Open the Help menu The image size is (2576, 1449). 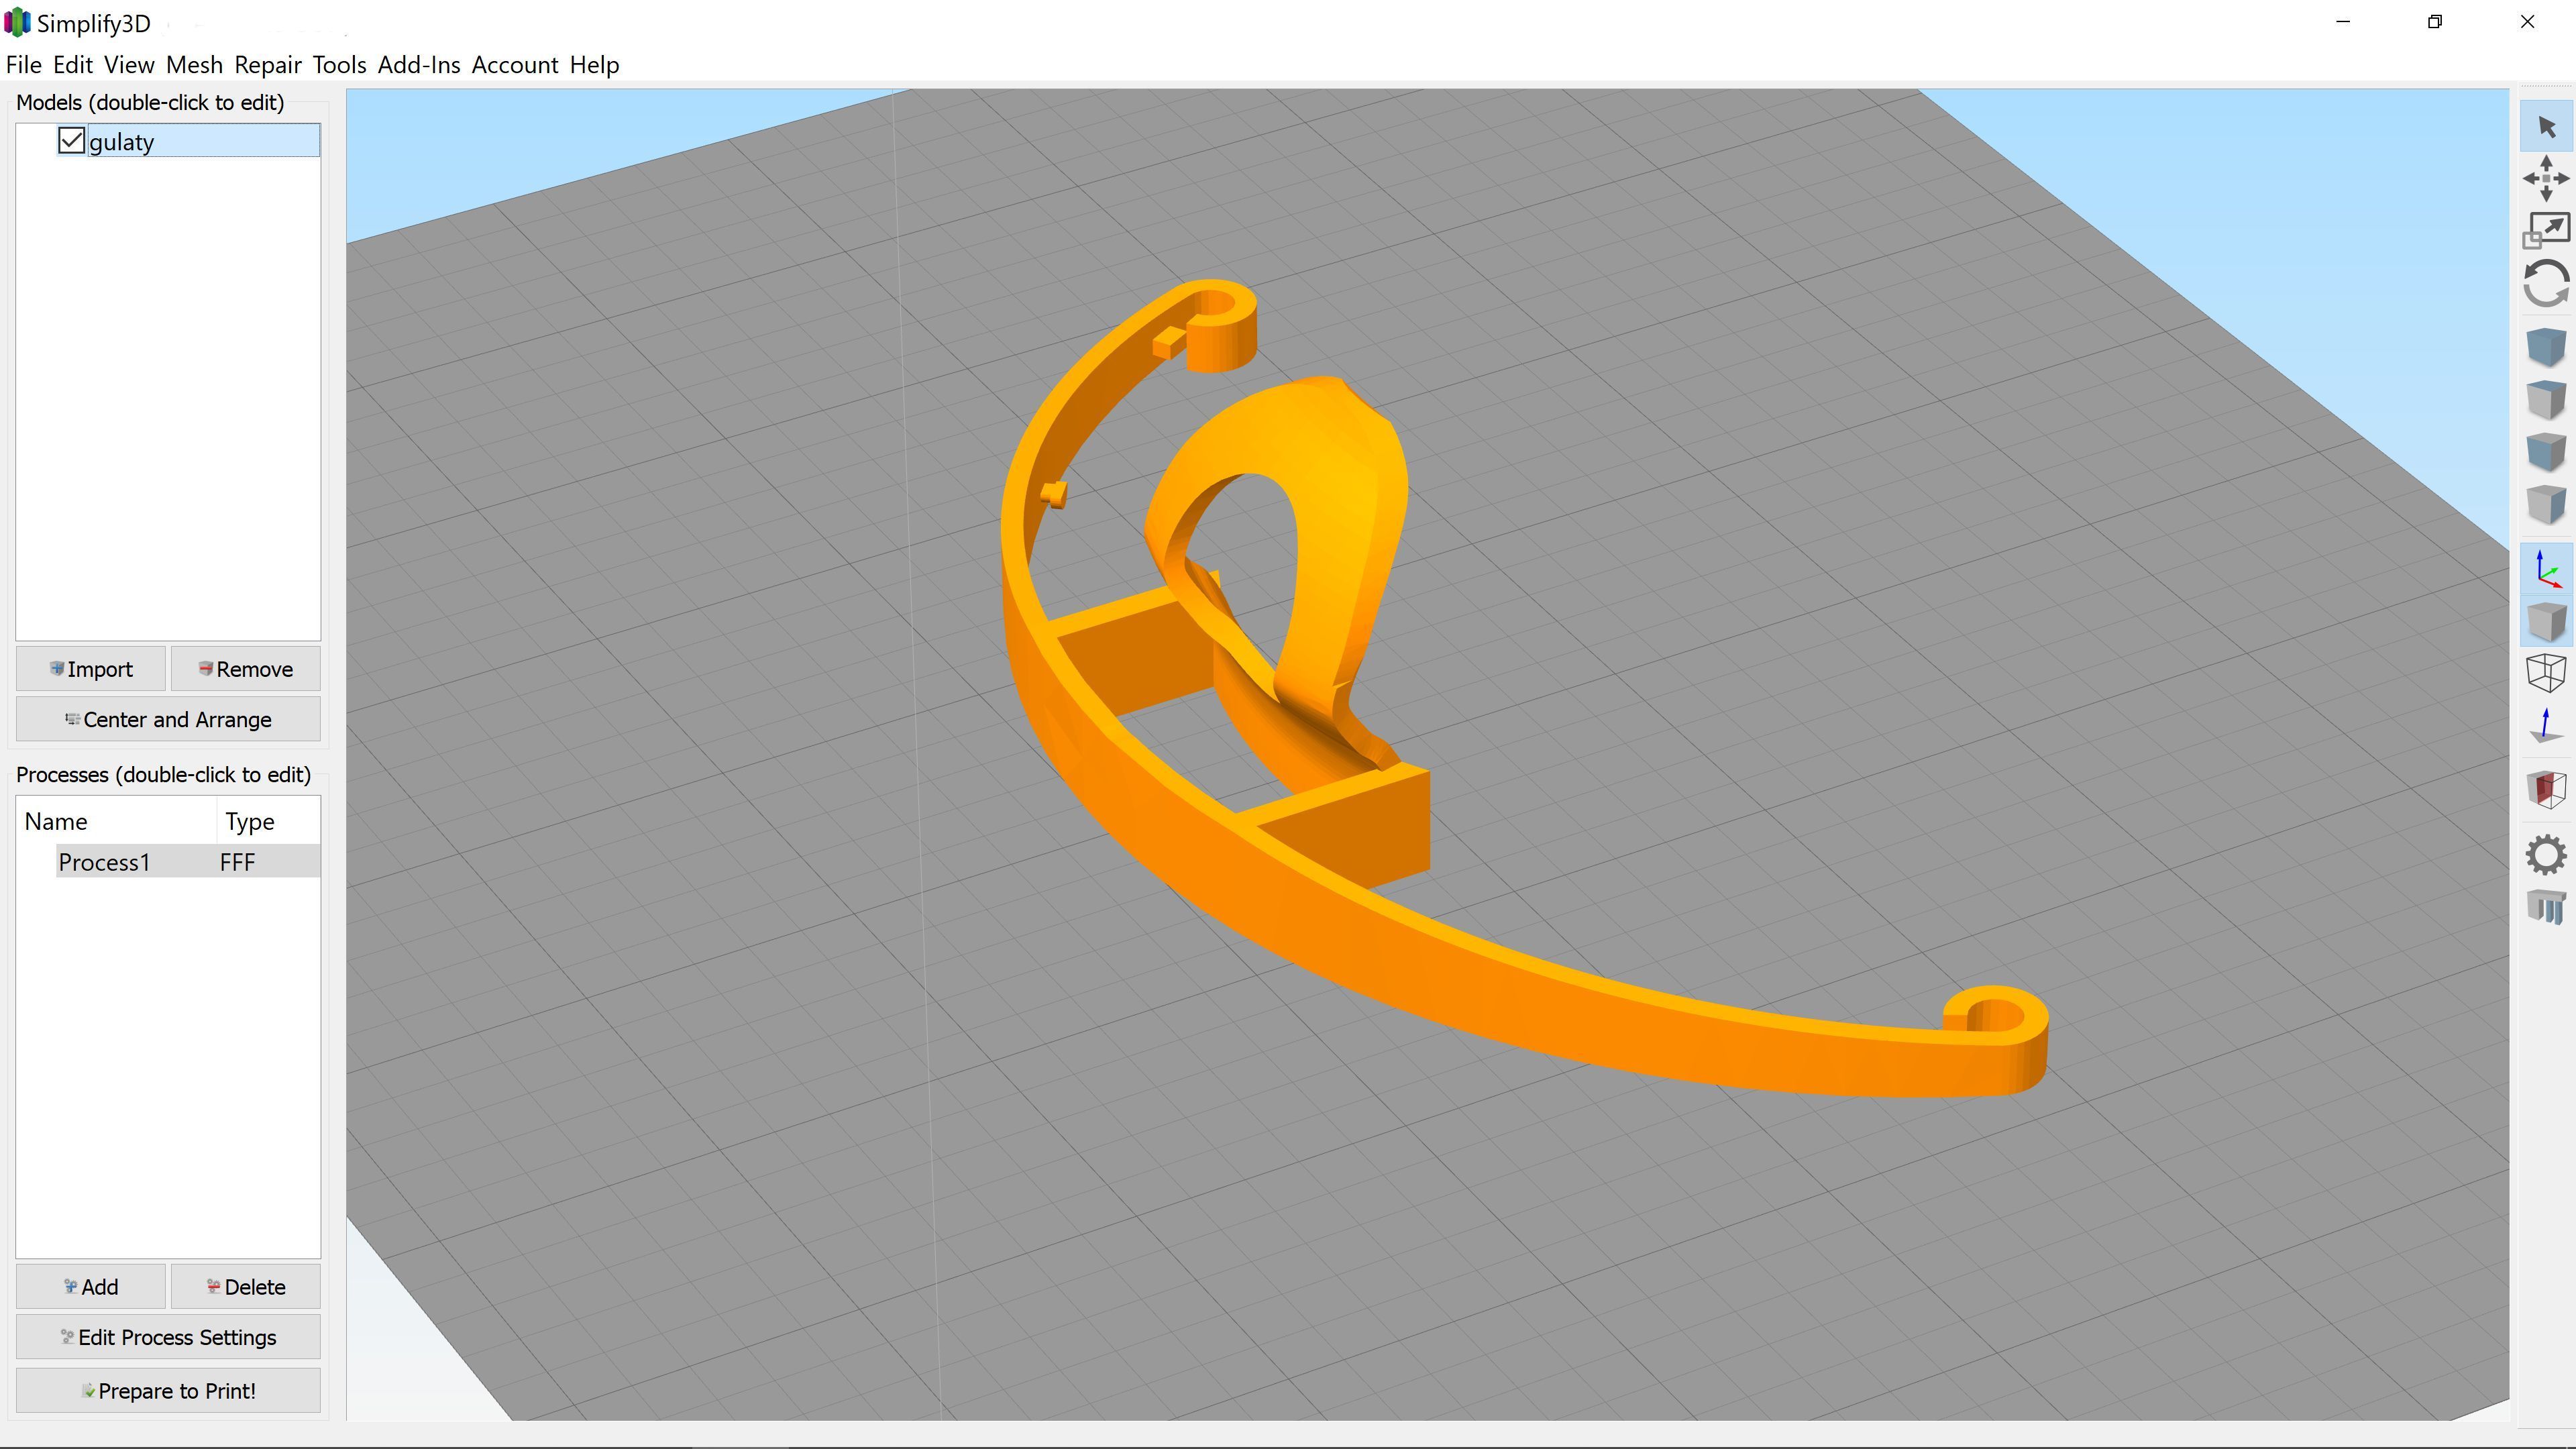[x=595, y=65]
